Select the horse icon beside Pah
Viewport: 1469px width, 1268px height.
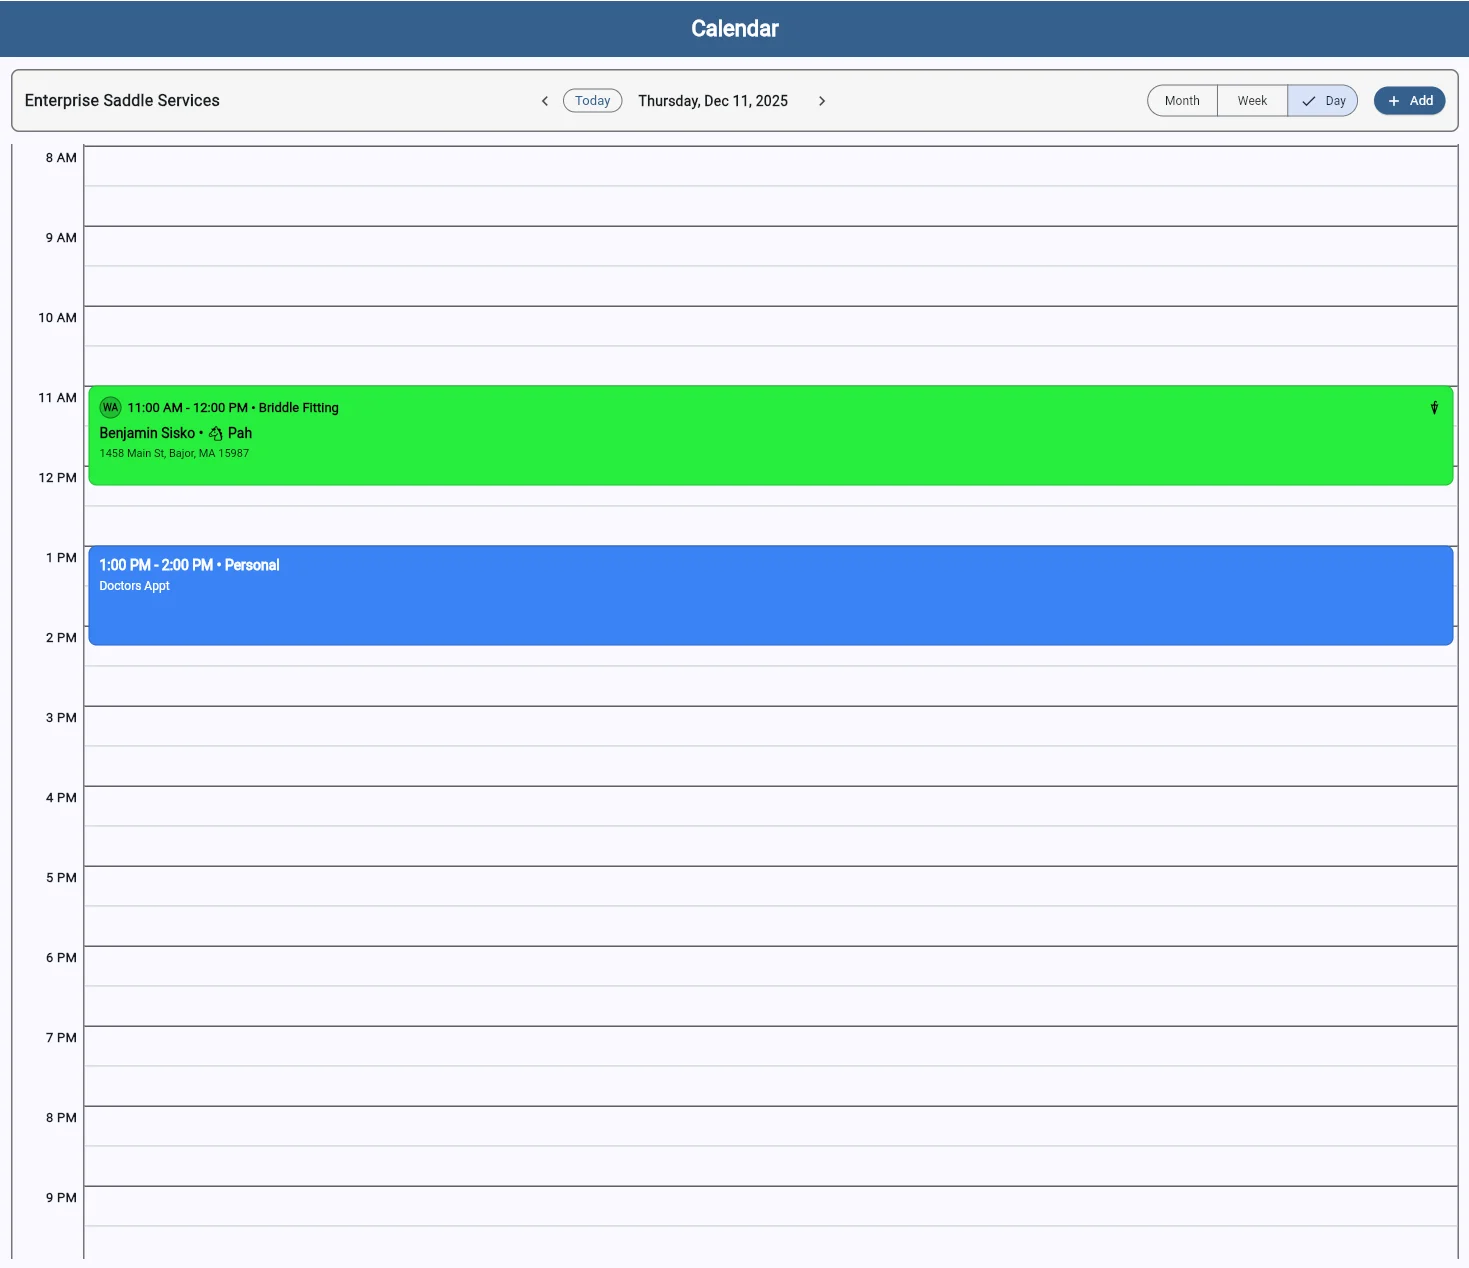tap(216, 433)
